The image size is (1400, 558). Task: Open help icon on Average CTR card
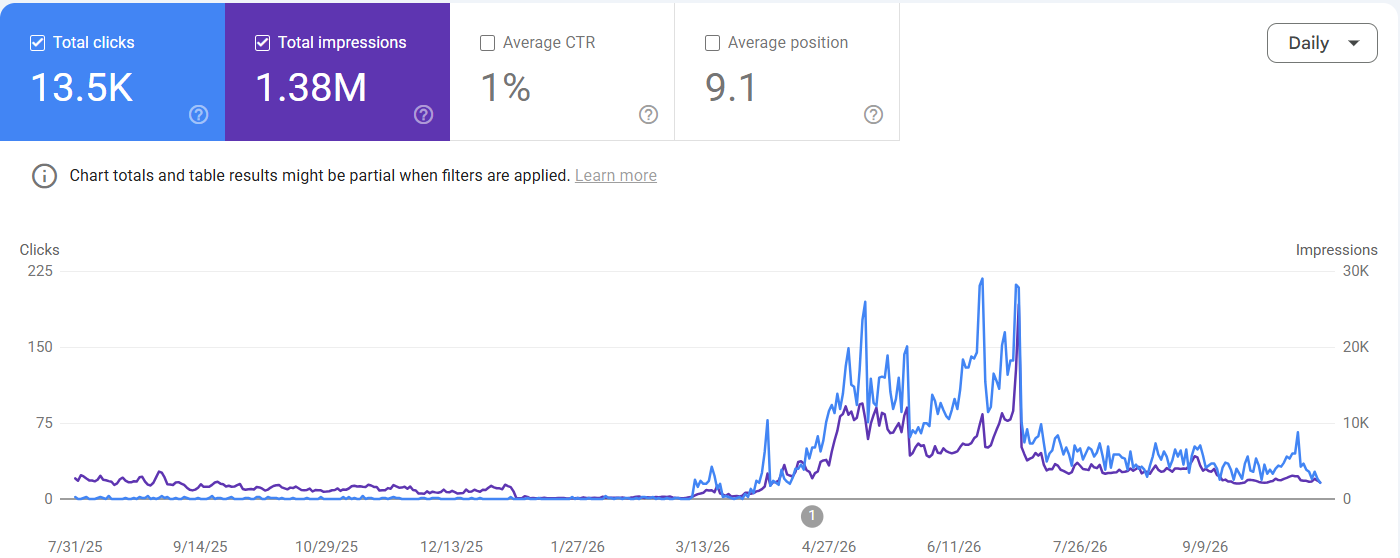[x=648, y=114]
